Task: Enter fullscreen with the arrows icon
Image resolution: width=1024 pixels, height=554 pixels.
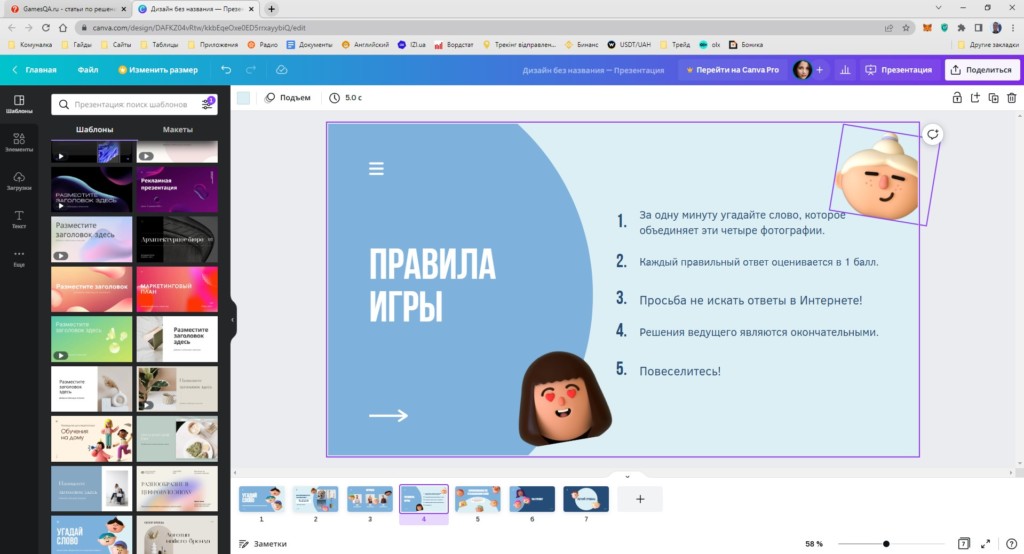Action: point(985,544)
